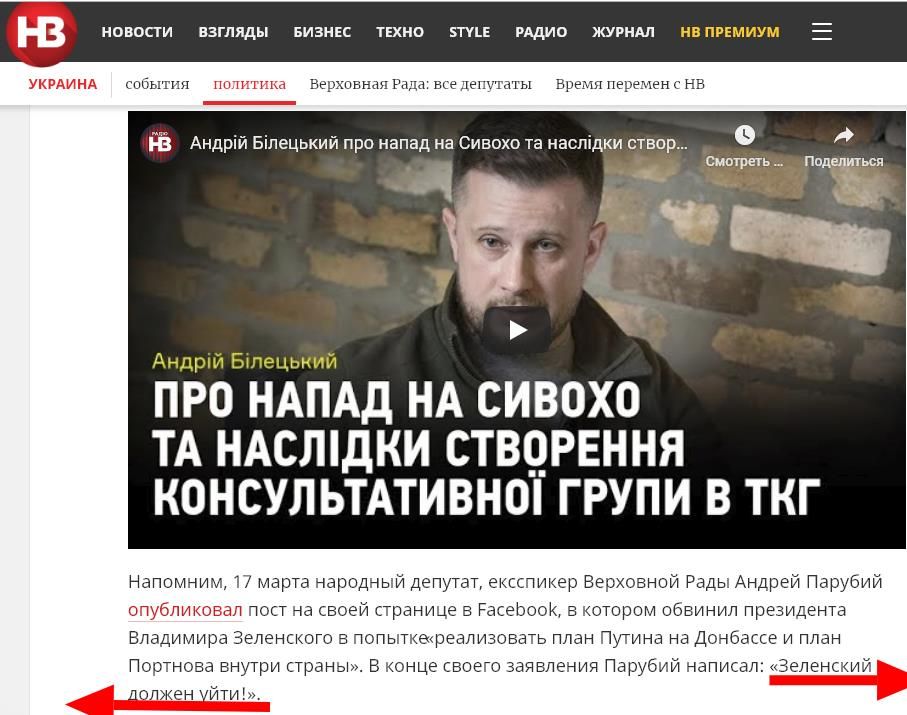
Task: Select the УКРАИНА category label
Action: coord(62,84)
